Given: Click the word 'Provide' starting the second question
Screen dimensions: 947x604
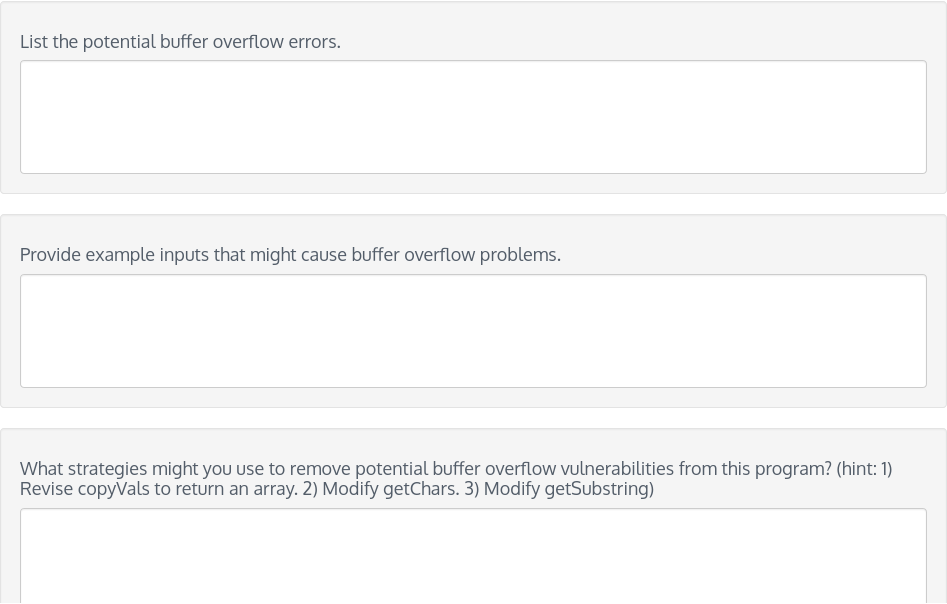Looking at the screenshot, I should (x=50, y=255).
